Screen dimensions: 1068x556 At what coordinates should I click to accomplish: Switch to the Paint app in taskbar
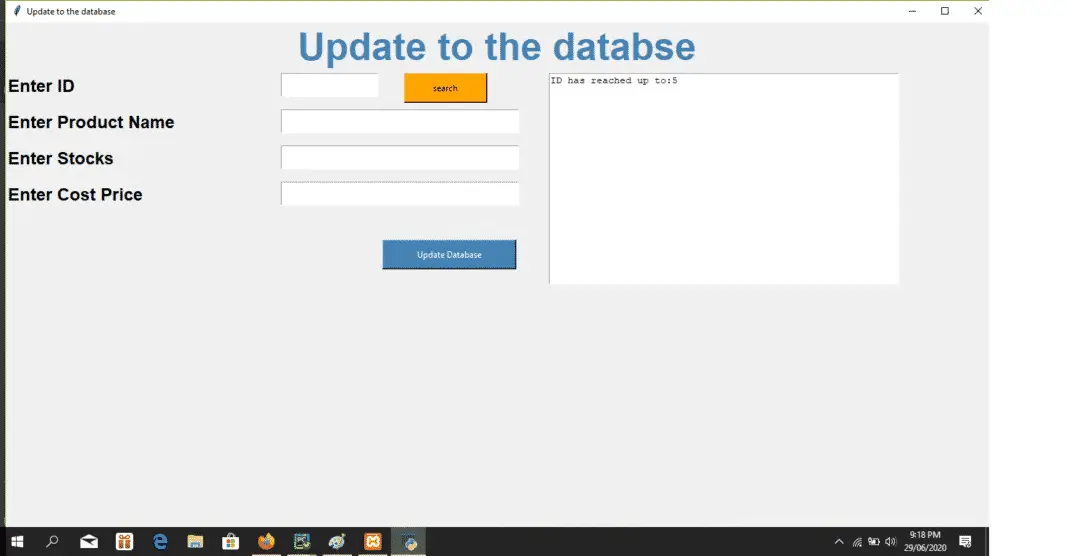[337, 542]
